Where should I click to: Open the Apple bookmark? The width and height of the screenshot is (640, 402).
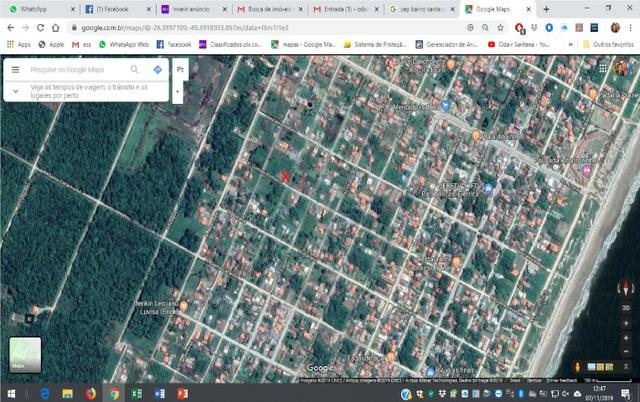51,44
